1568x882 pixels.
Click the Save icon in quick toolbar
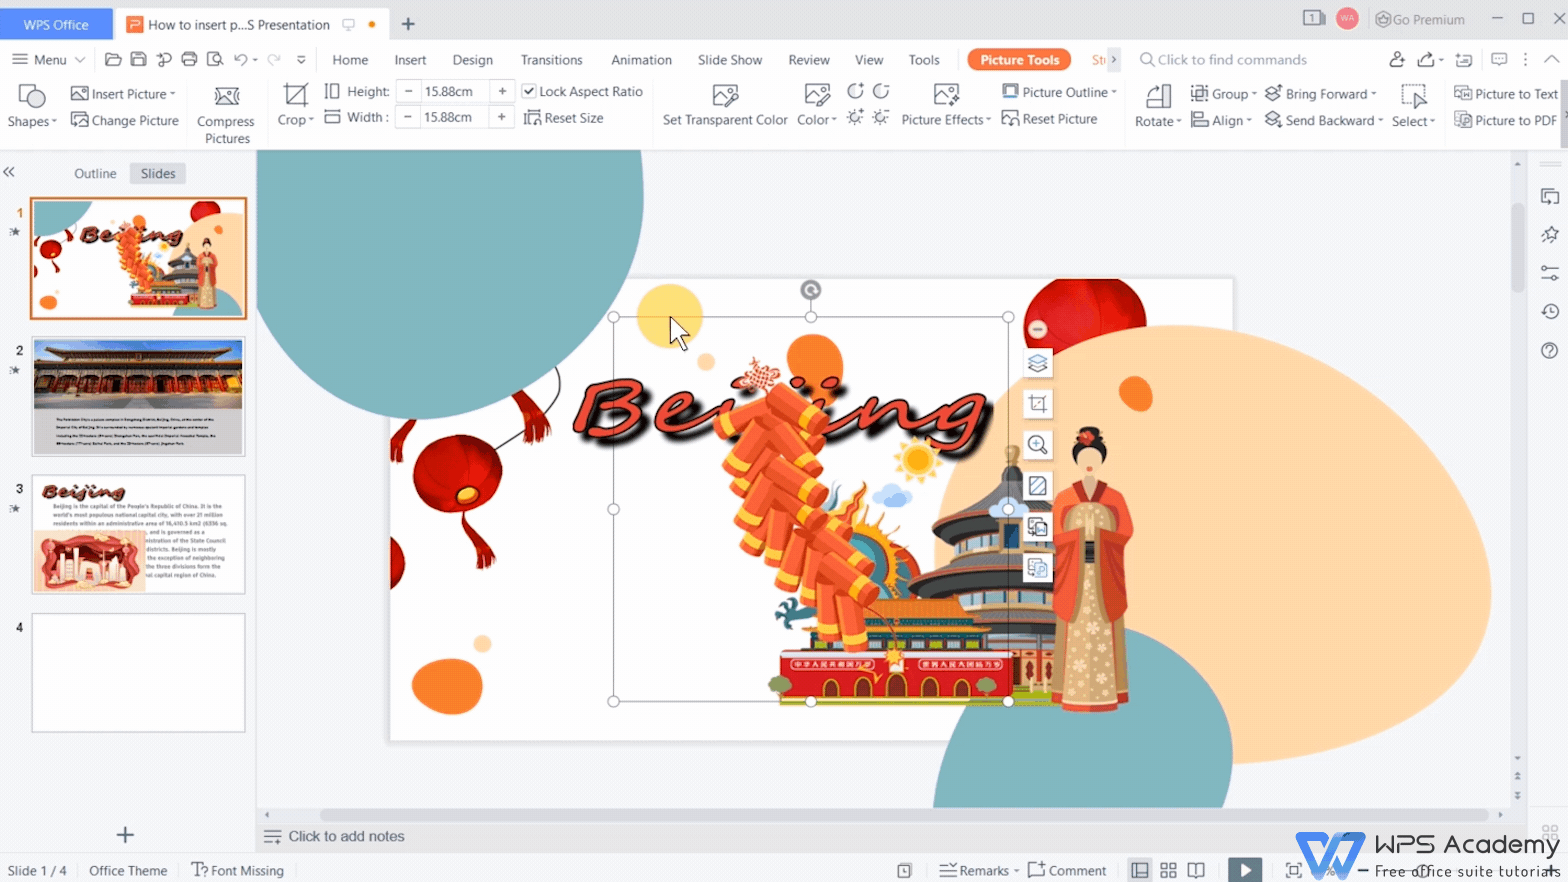tap(139, 60)
